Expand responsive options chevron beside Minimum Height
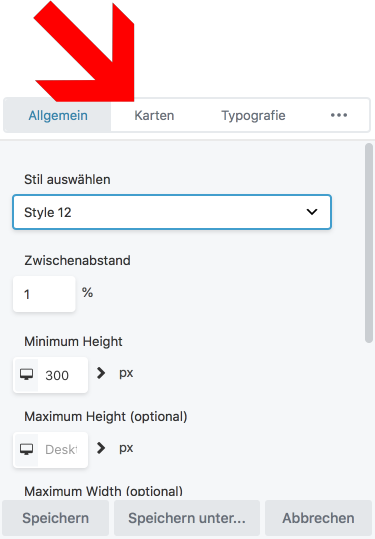 [101, 373]
